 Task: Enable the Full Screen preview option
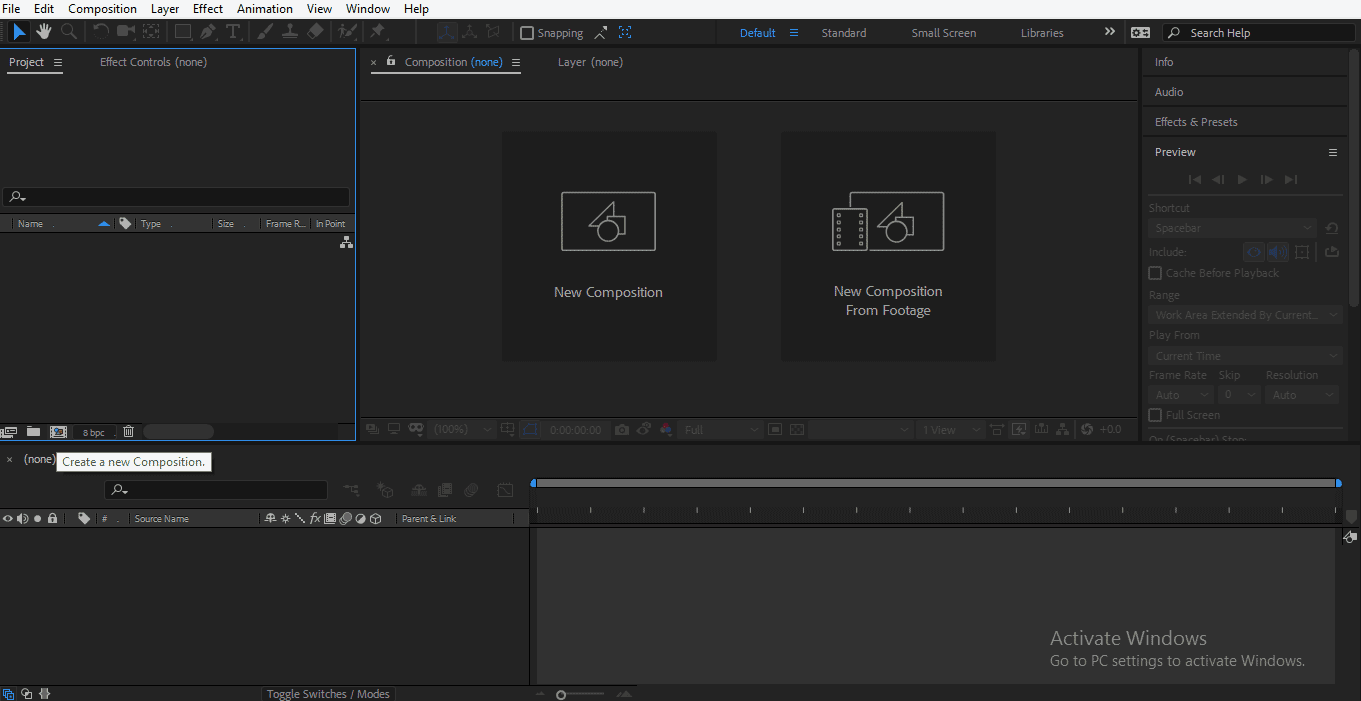tap(1155, 415)
